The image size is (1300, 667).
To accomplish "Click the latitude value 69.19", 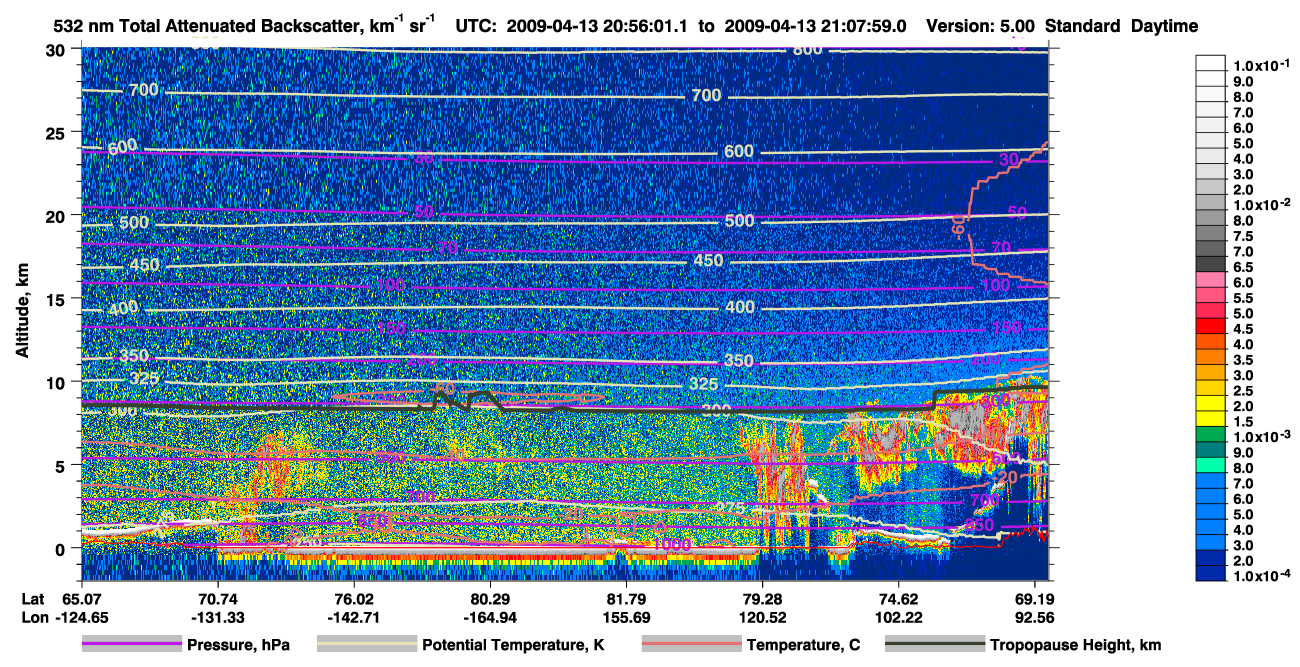I will point(1034,600).
